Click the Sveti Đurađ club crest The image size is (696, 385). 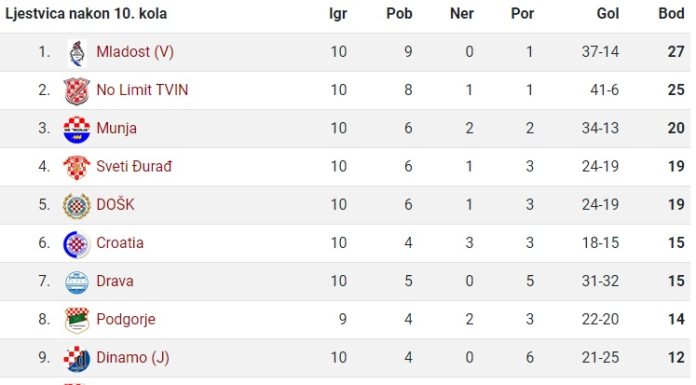coord(77,167)
